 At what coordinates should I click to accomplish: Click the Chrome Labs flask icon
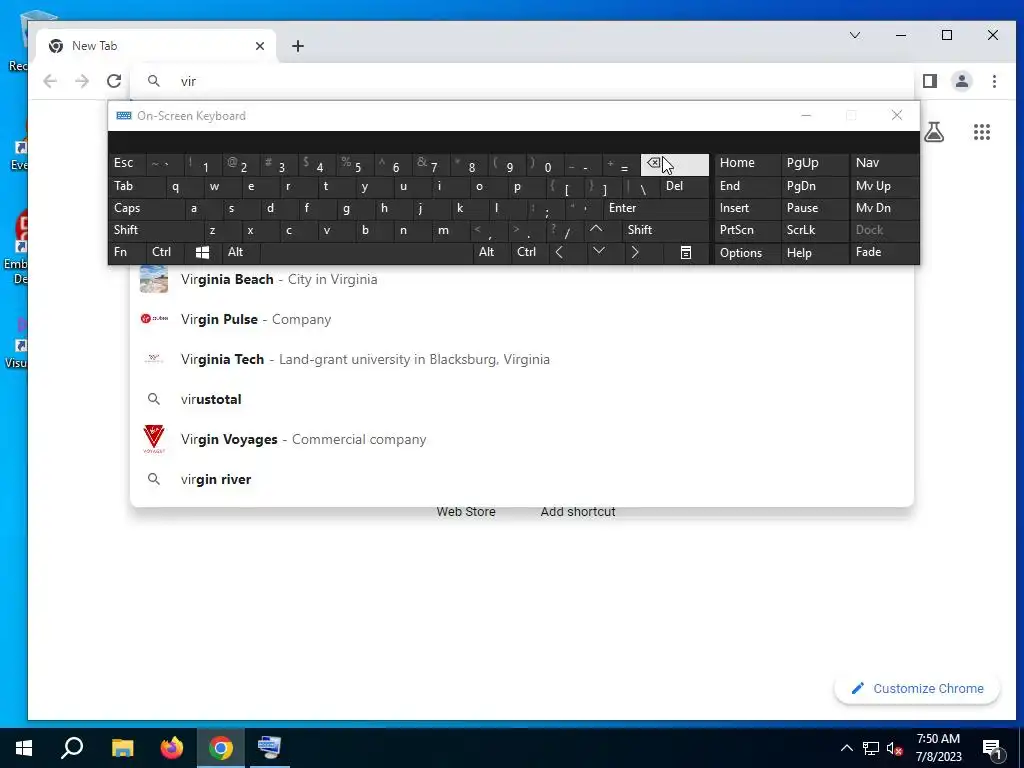click(x=934, y=132)
